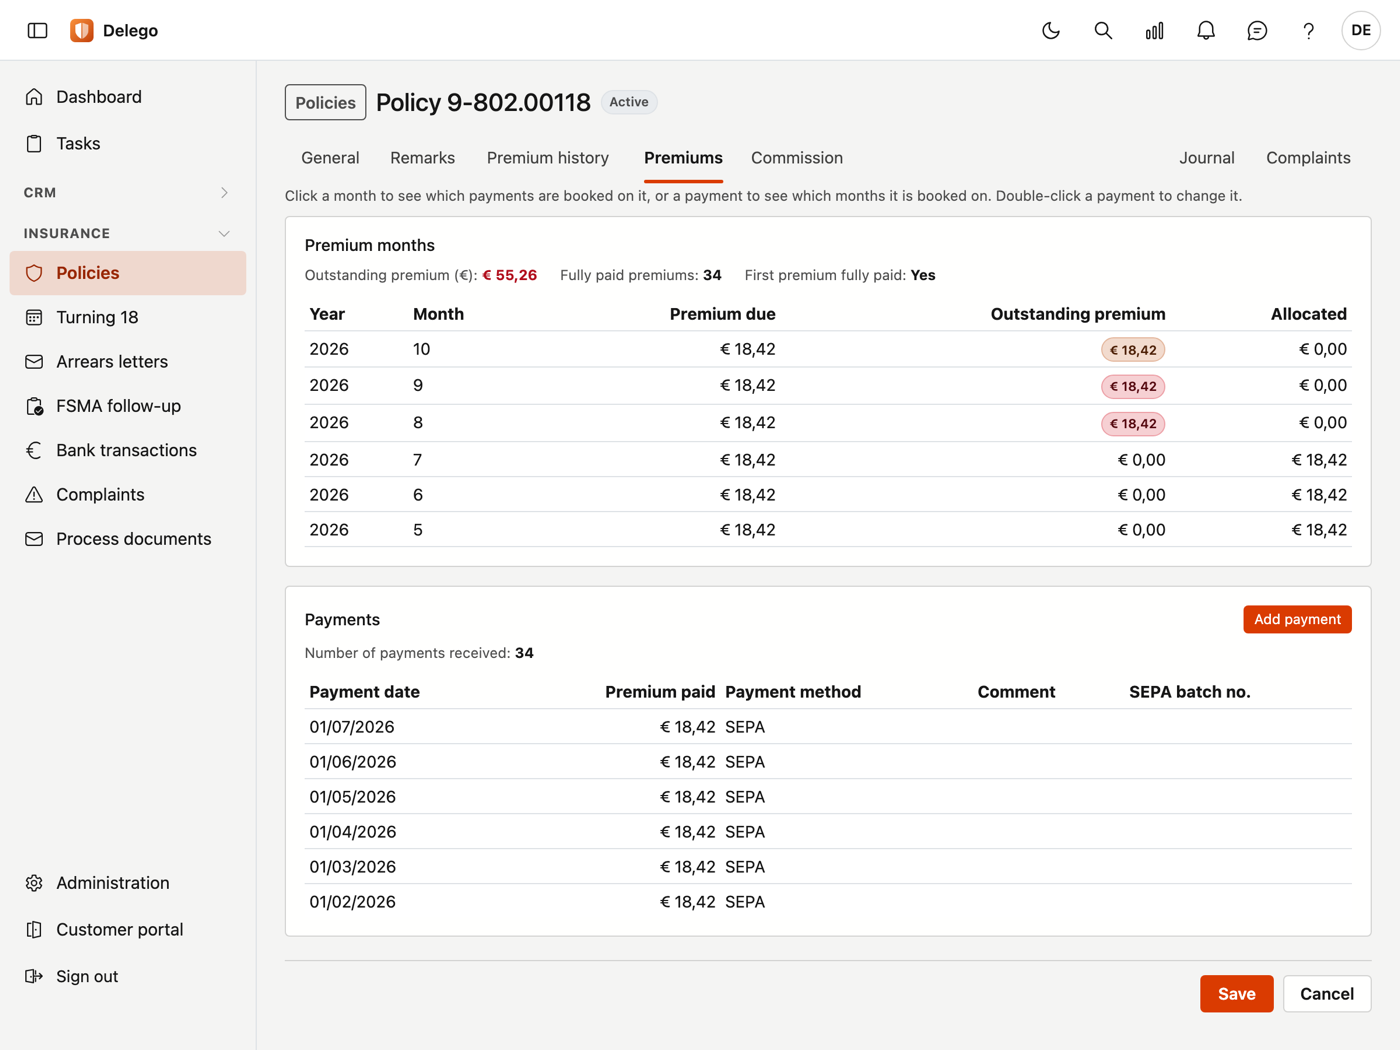Select the 2026 month 7 premium row
Viewport: 1400px width, 1050px height.
[x=828, y=460]
